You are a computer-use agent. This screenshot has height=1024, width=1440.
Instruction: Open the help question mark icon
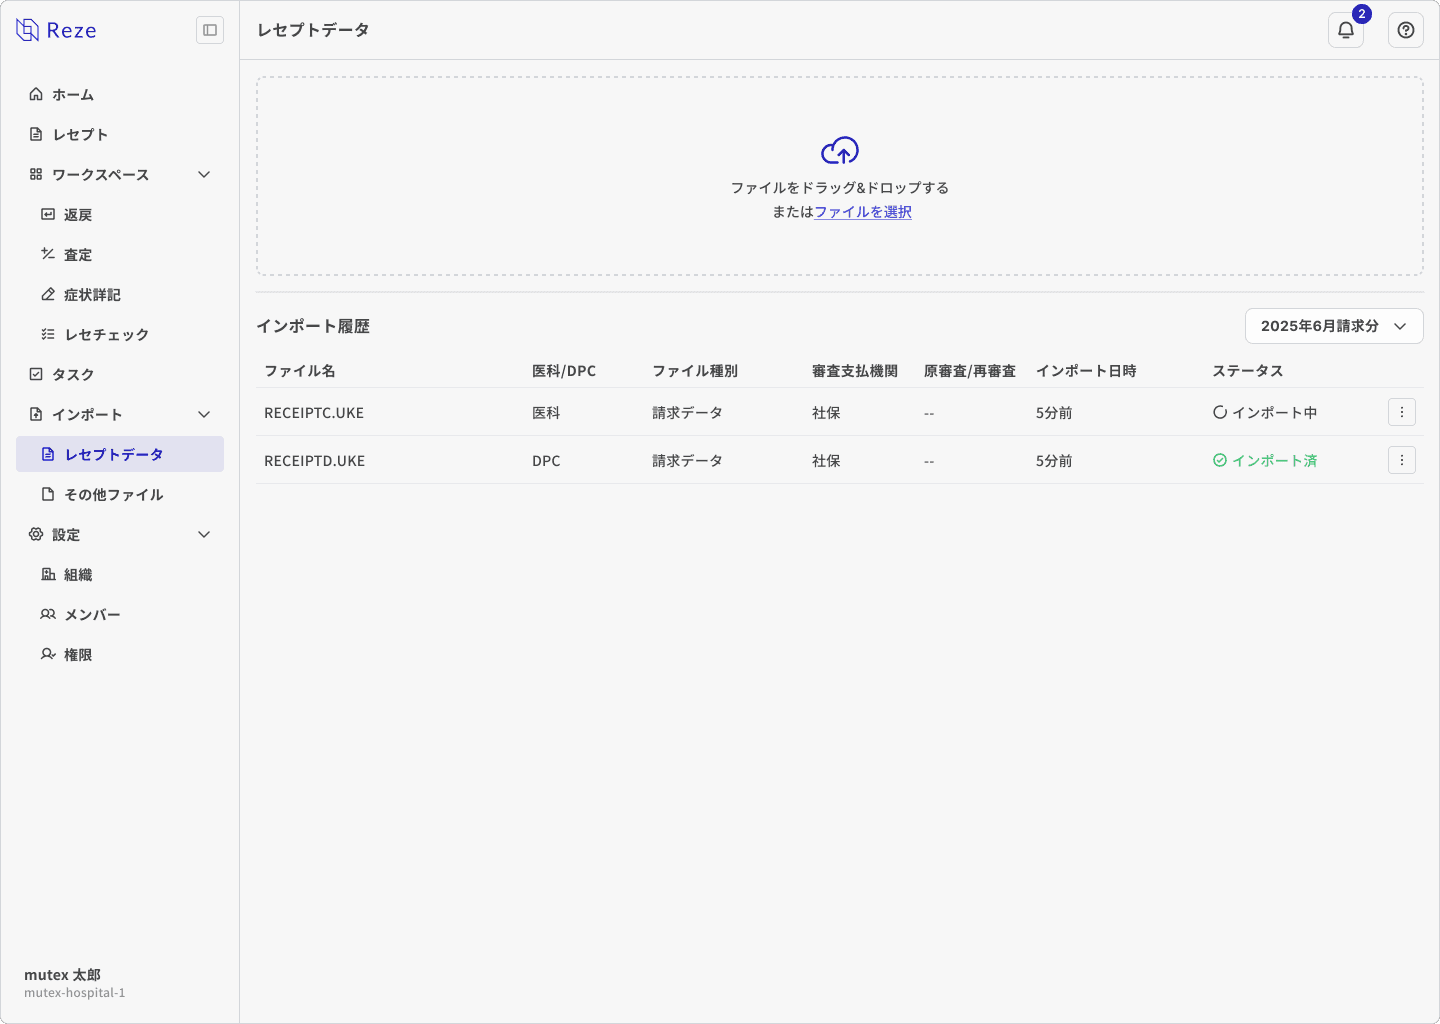pos(1405,30)
